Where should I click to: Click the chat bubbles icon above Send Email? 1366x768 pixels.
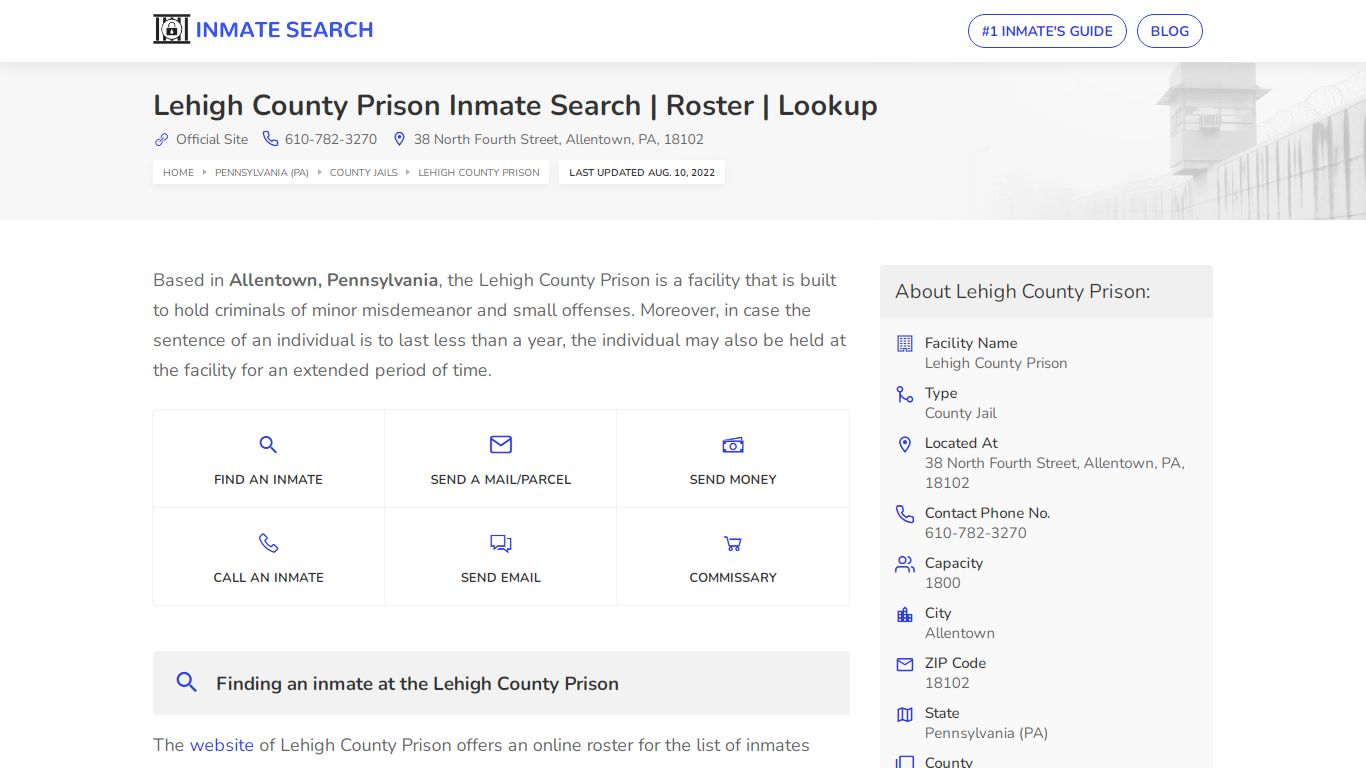click(501, 543)
